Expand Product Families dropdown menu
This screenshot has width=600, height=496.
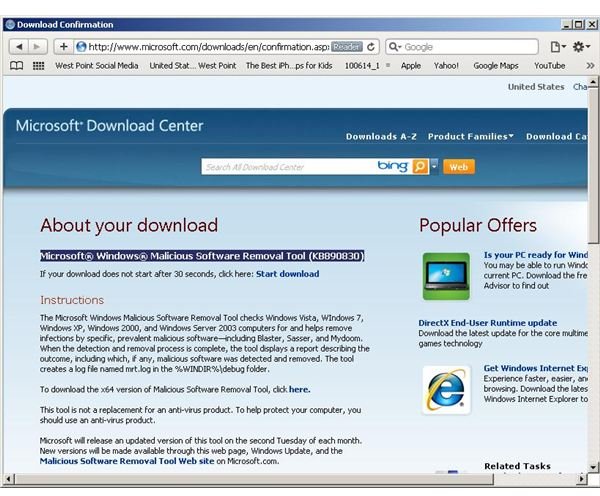[471, 137]
